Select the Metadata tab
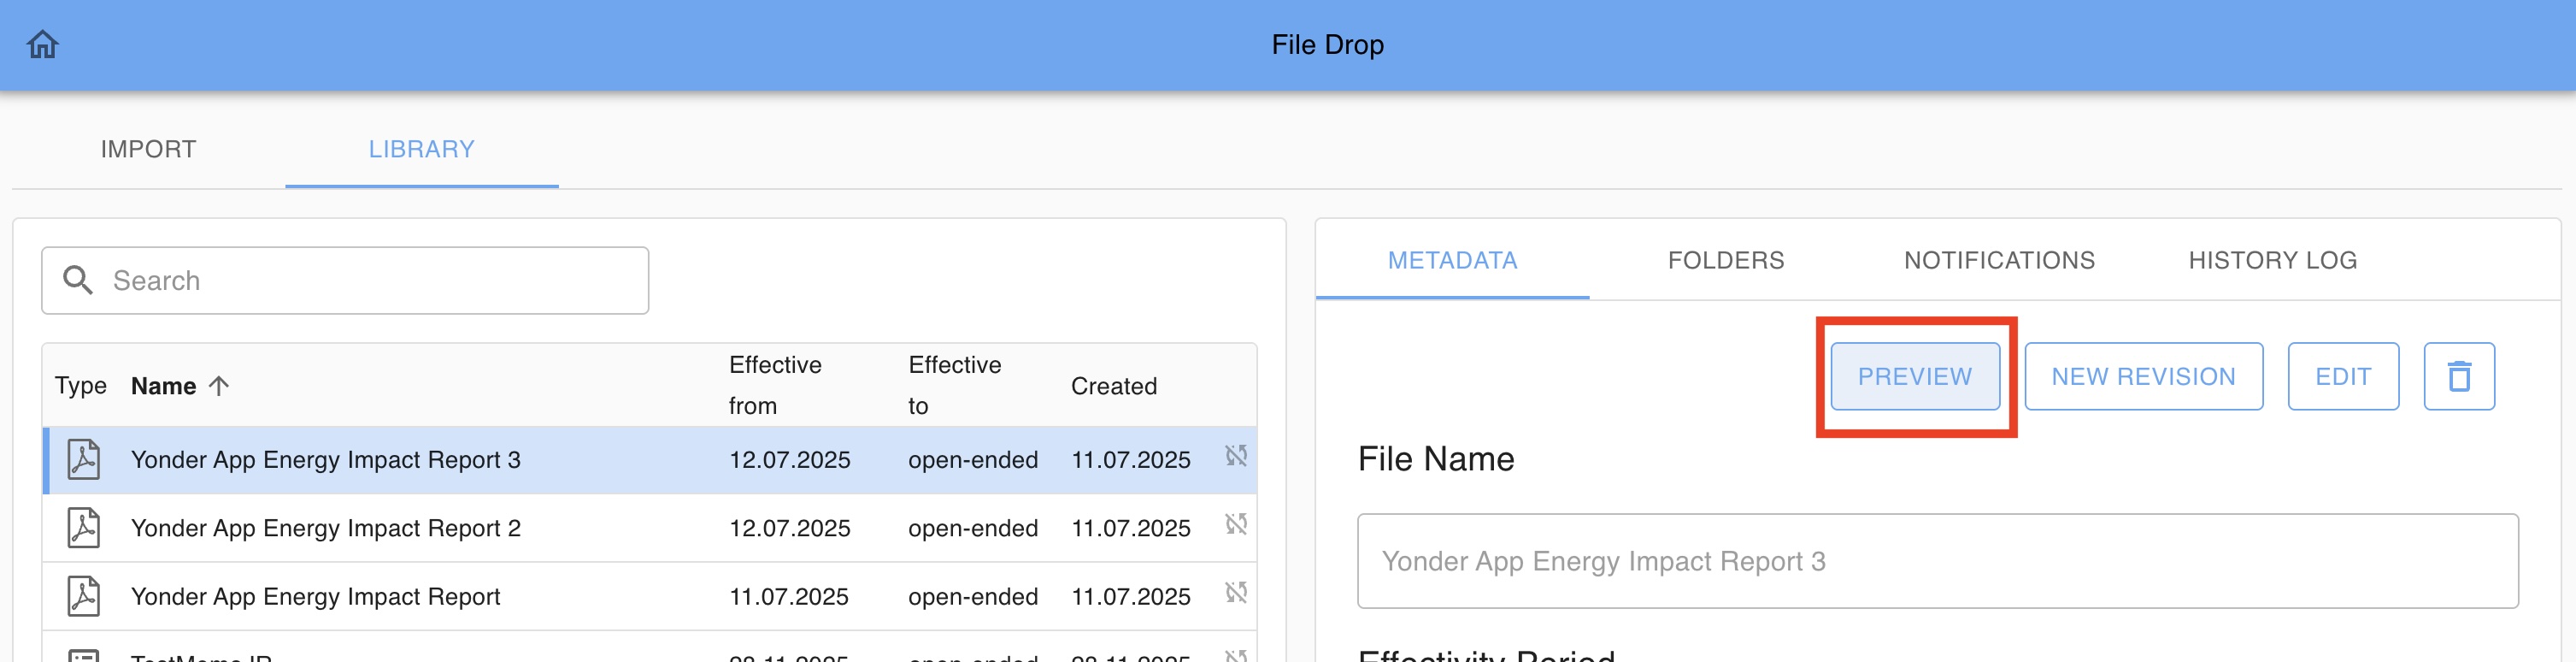 (x=1452, y=260)
